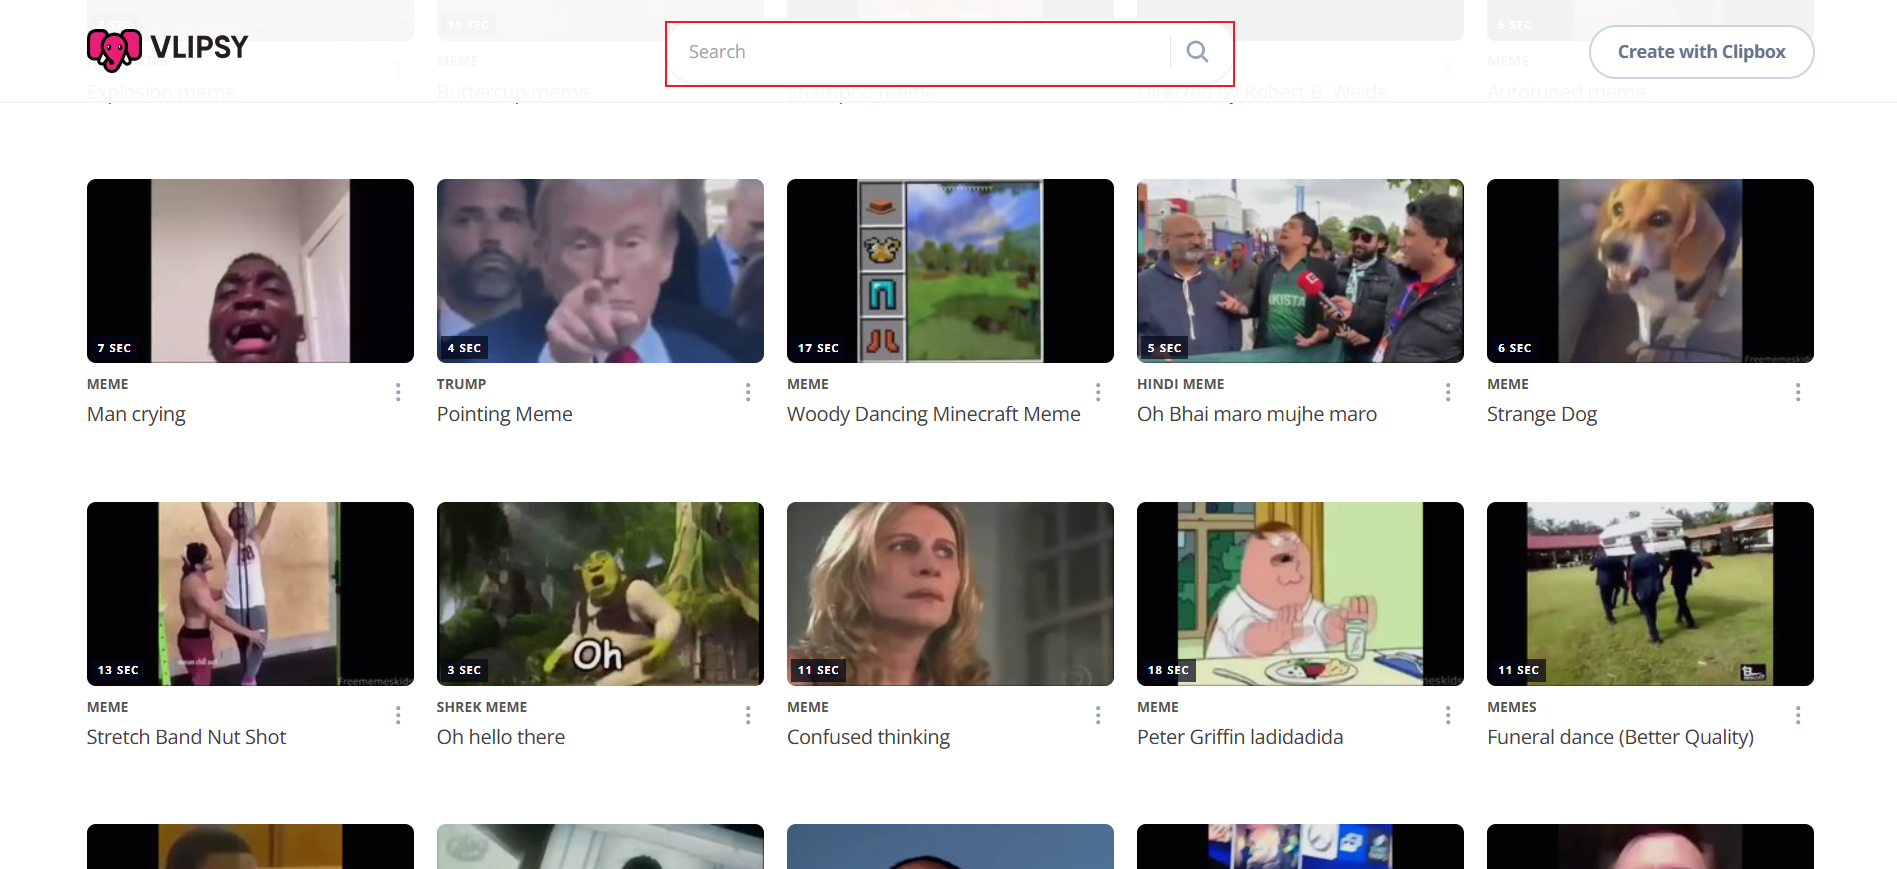Open options menu for Pointing Meme

point(748,392)
